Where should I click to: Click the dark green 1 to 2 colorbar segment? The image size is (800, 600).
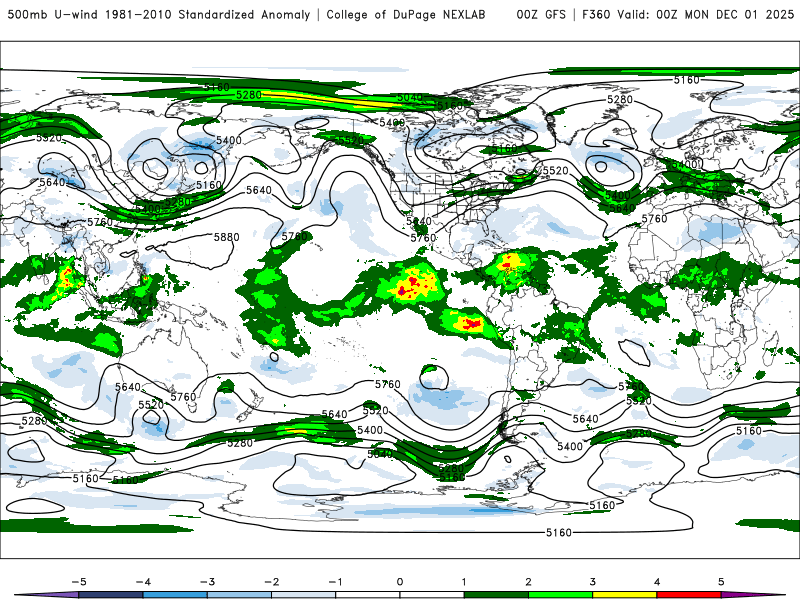[496, 595]
